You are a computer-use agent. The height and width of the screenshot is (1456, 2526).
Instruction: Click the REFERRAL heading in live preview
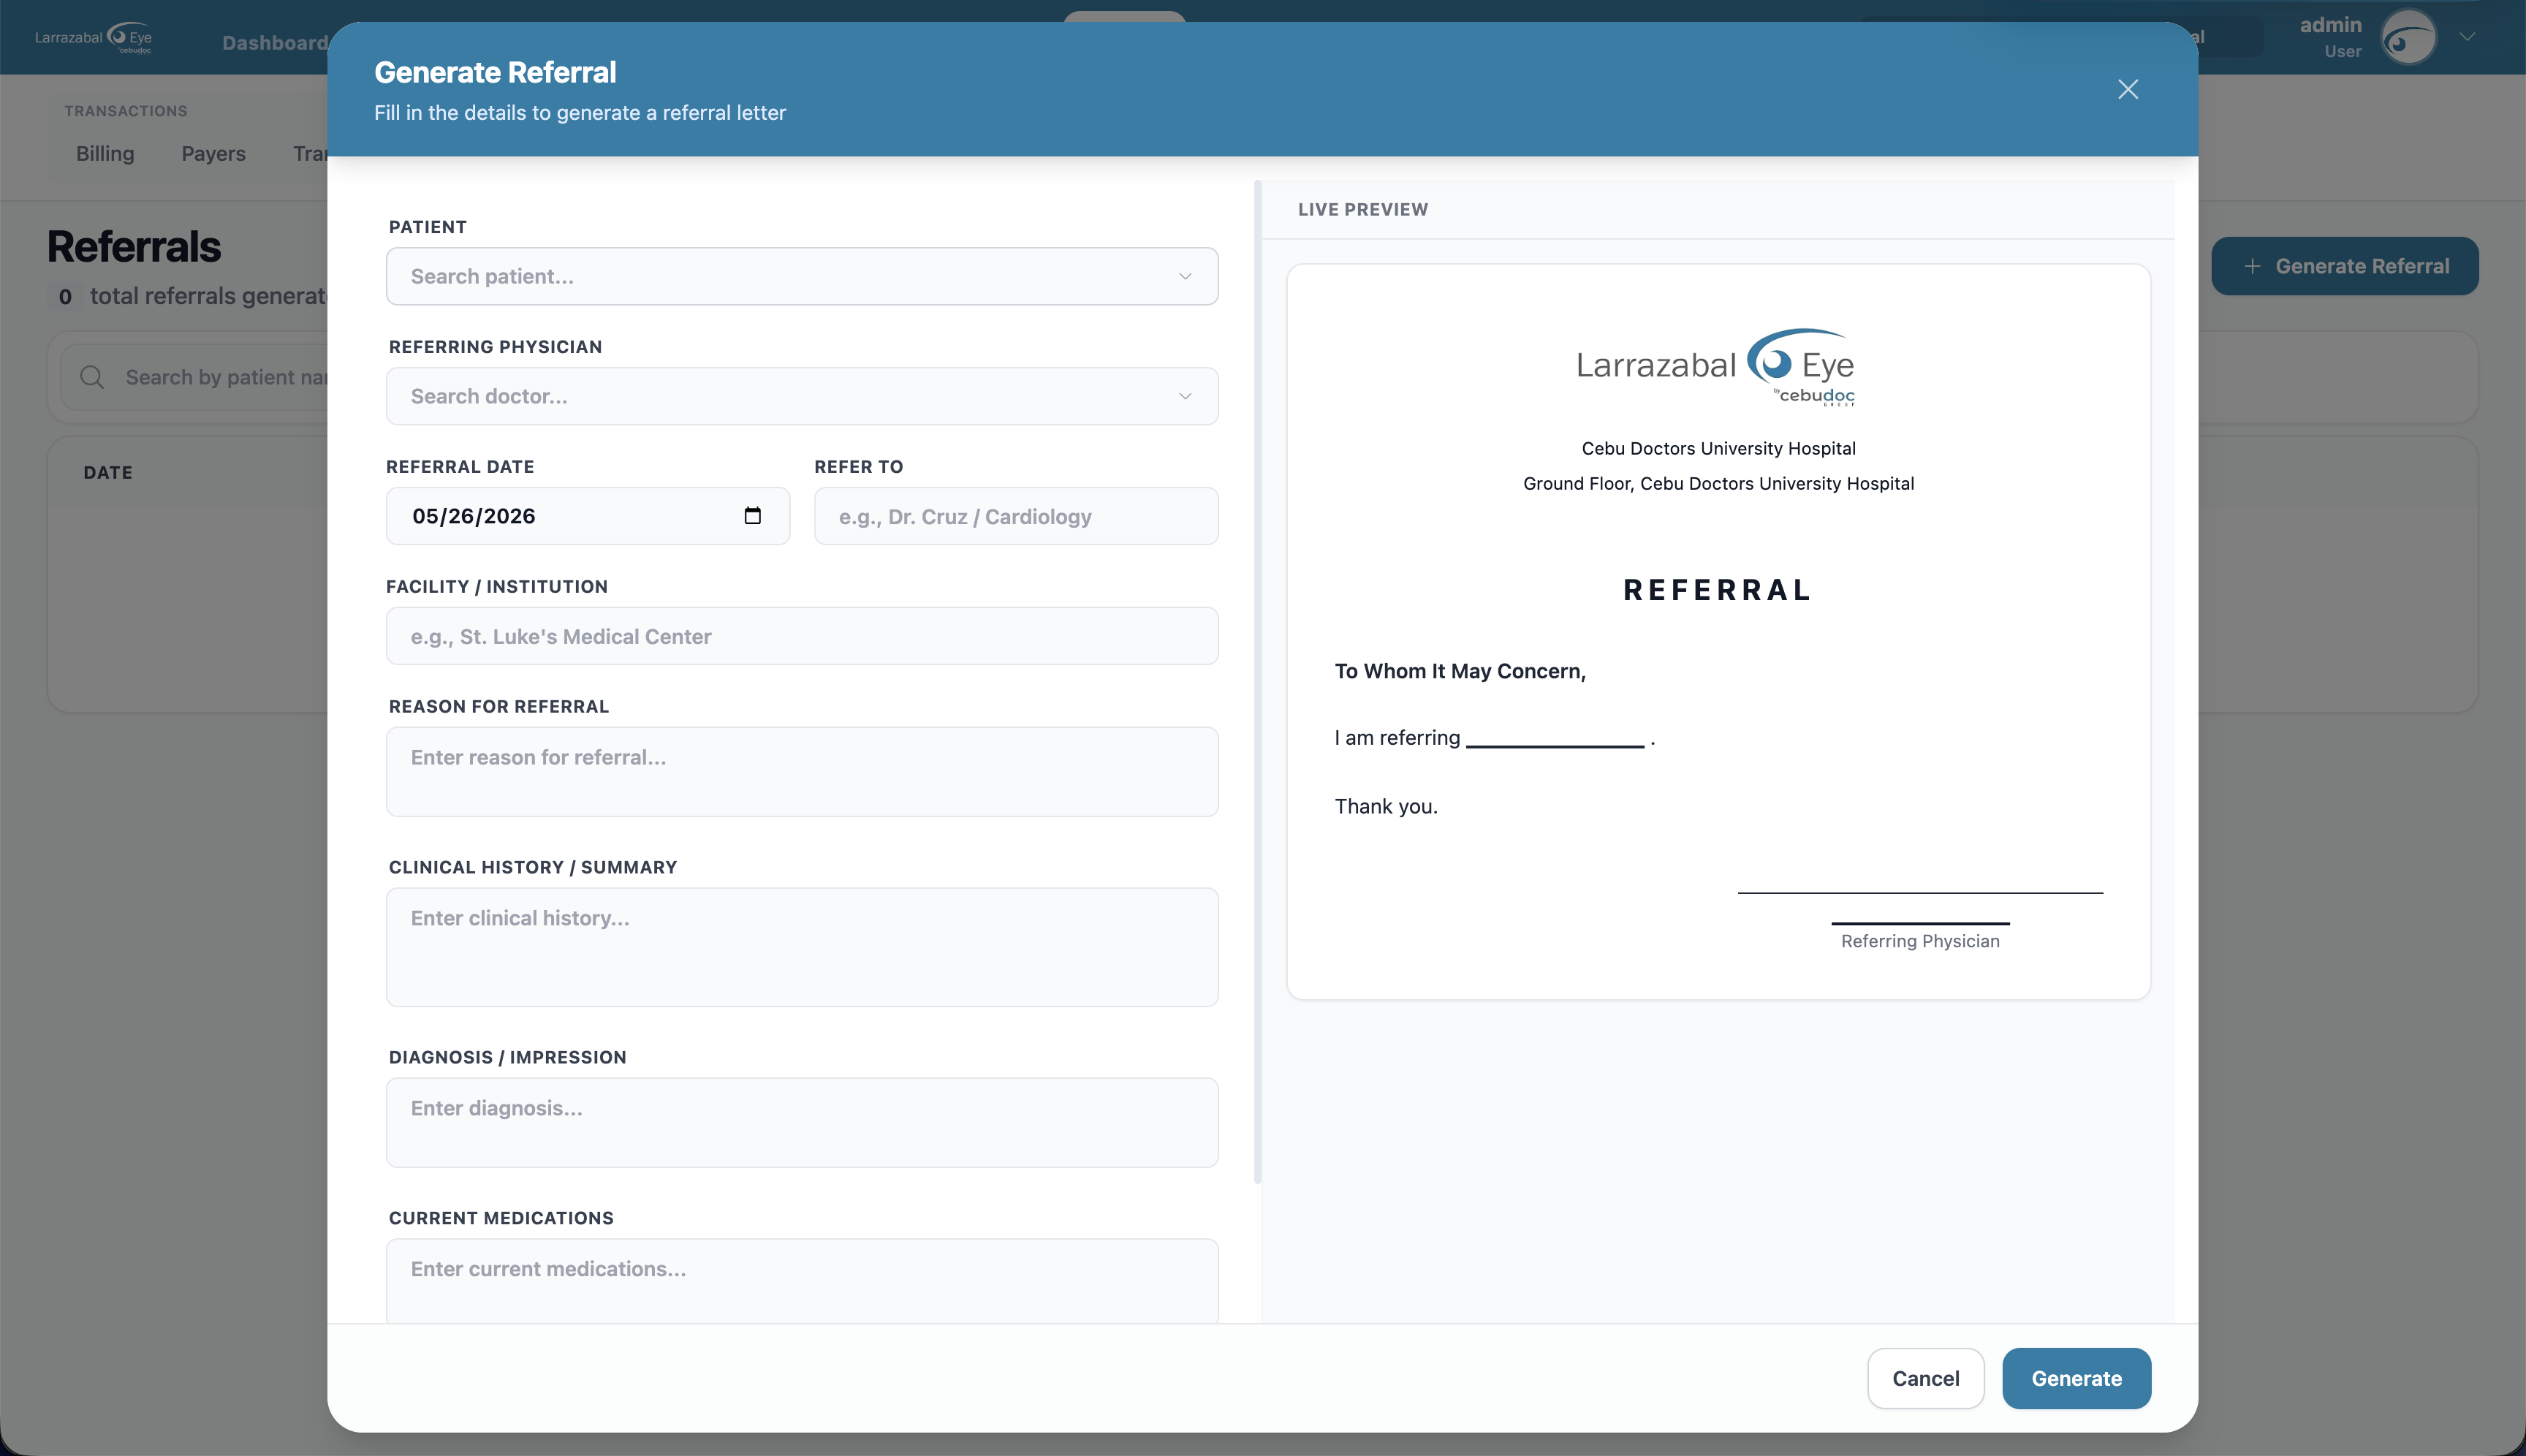coord(1718,590)
